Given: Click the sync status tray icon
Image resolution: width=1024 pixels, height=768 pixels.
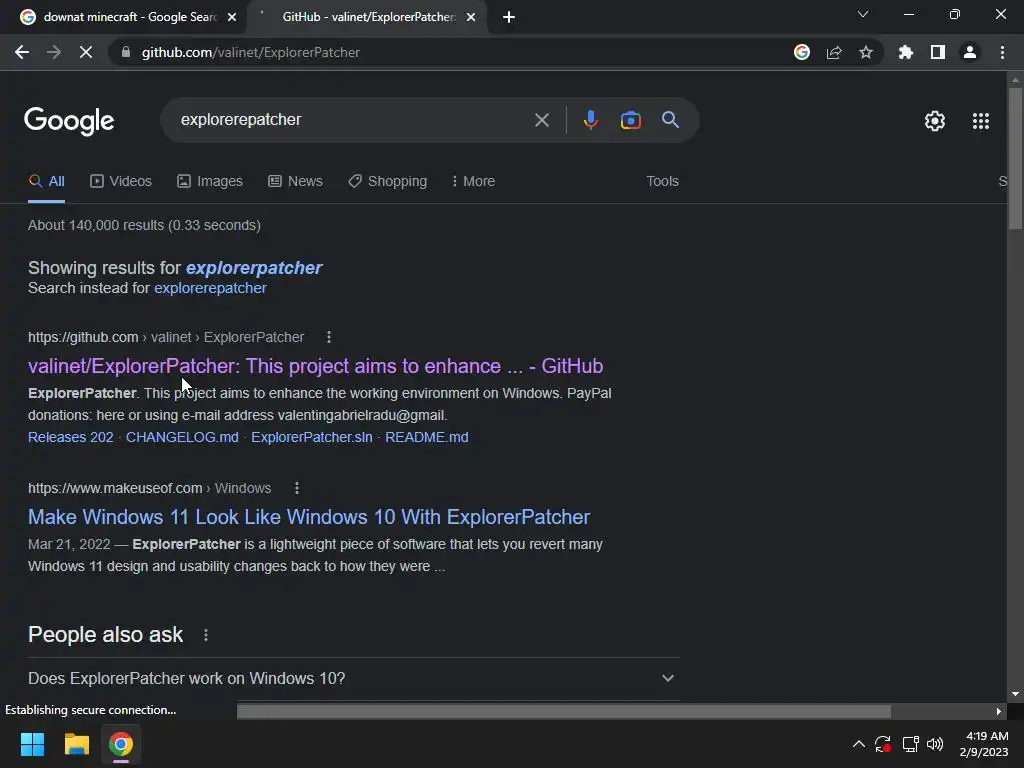Looking at the screenshot, I should click(x=883, y=744).
